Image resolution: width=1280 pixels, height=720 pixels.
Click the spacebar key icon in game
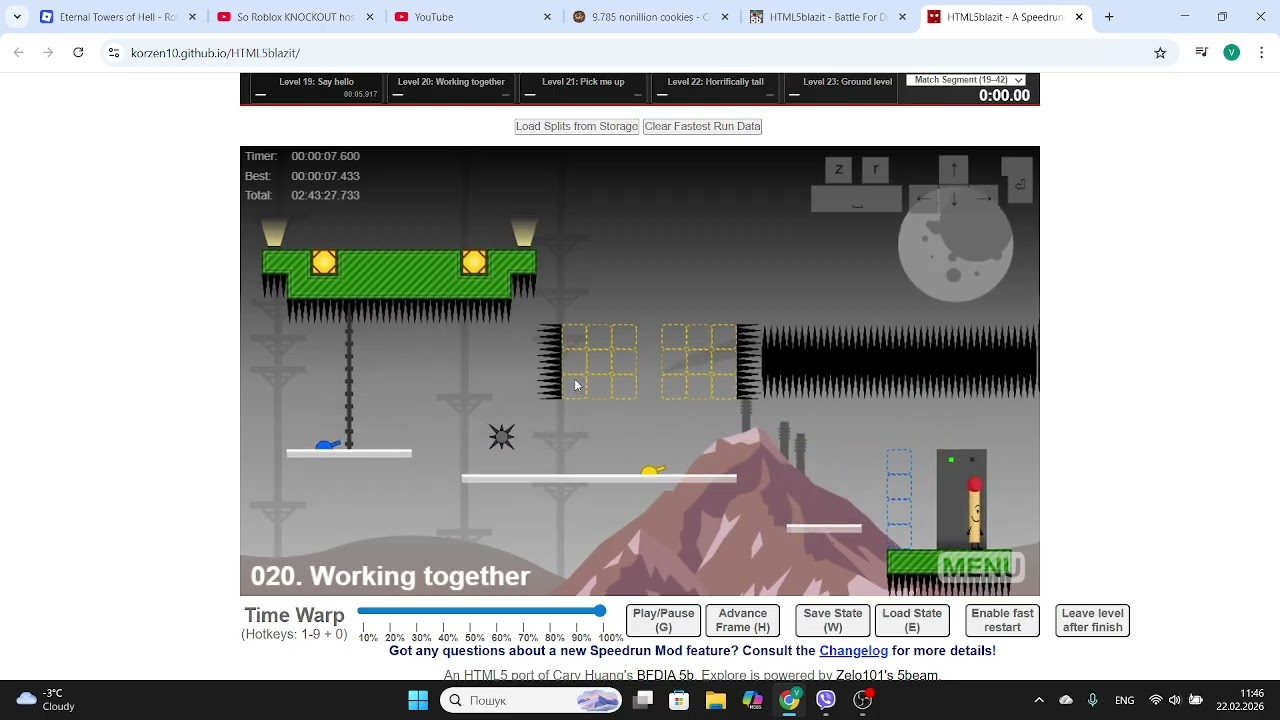[857, 200]
